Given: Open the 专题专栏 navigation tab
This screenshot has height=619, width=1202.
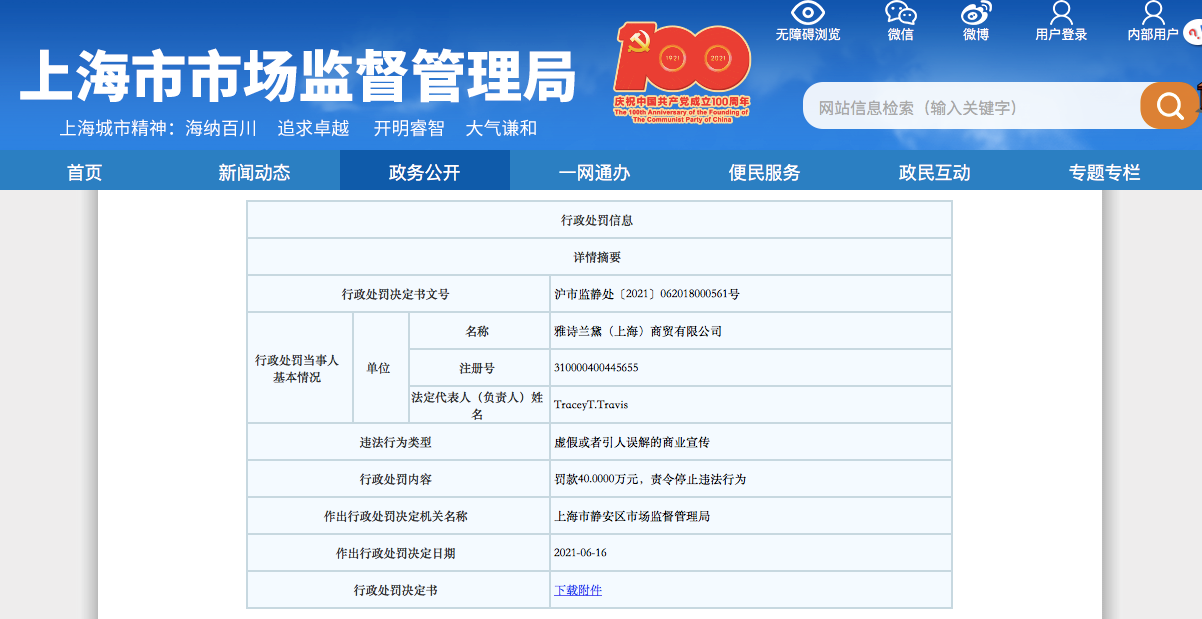Looking at the screenshot, I should (x=1105, y=171).
